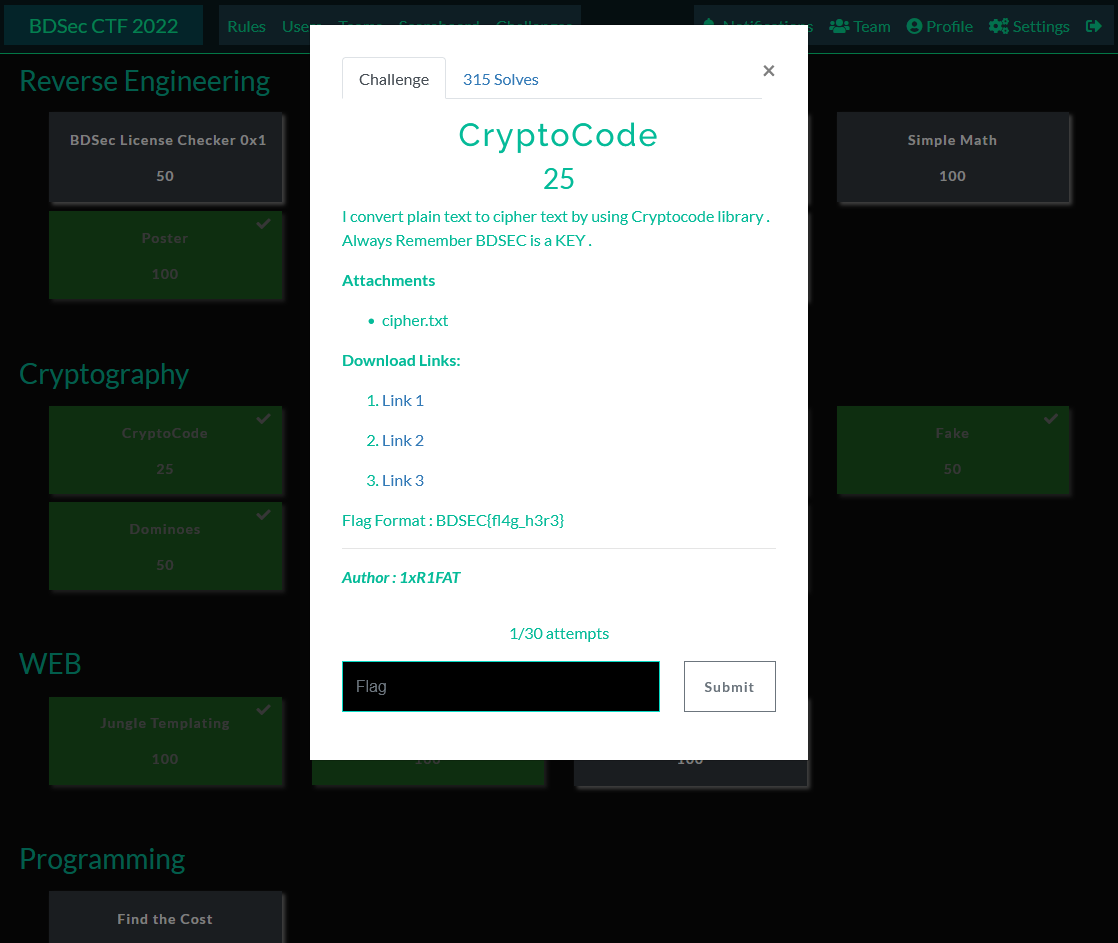Select the Challenge tab in the modal

point(393,78)
